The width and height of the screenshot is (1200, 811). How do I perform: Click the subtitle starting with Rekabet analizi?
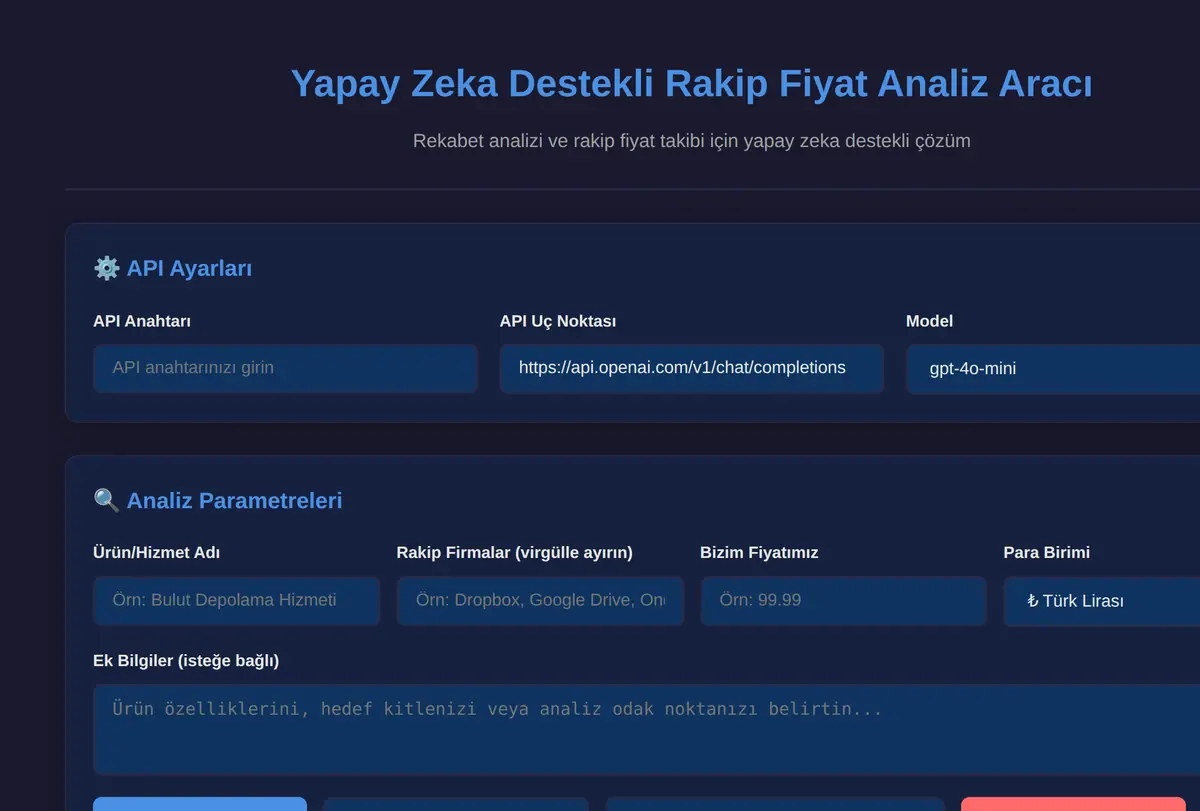(692, 141)
